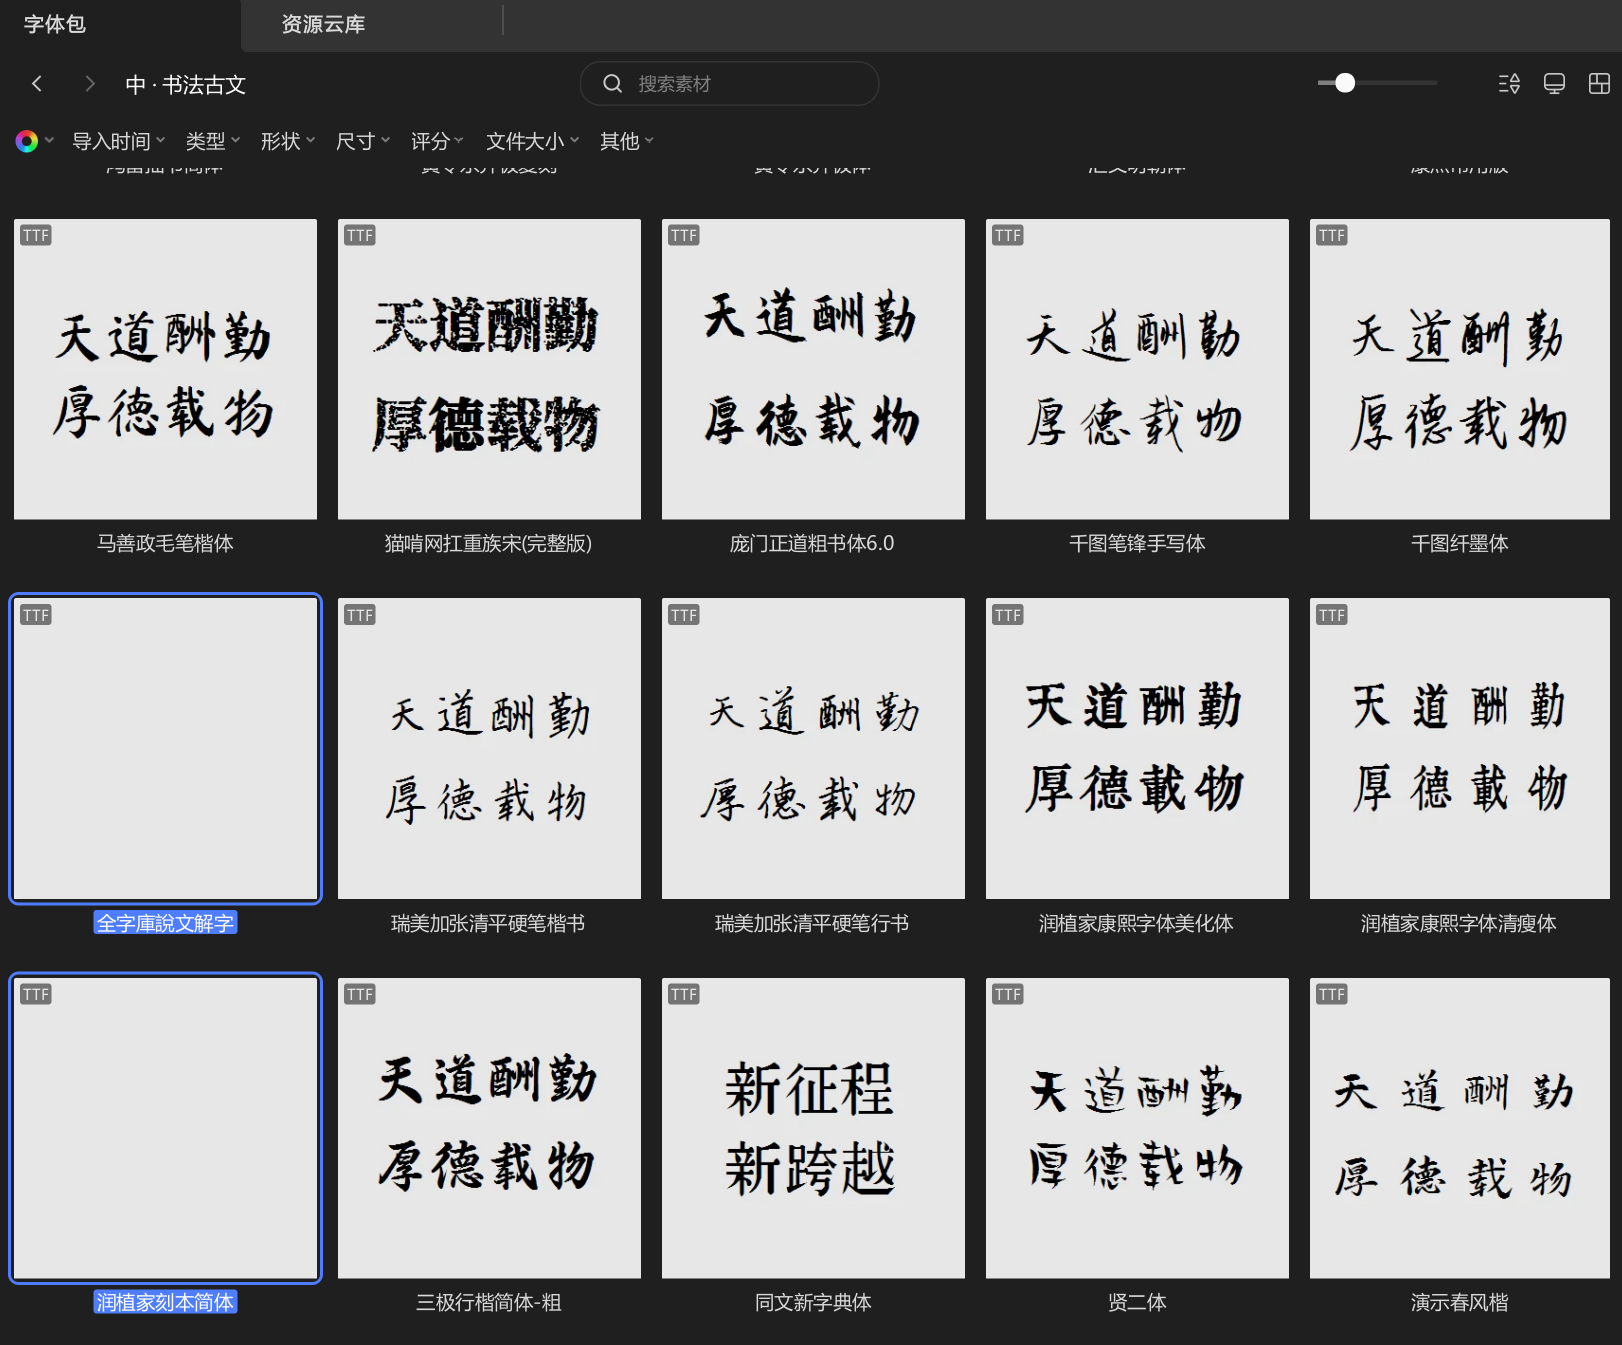Select the blank 全字庫說文解字 thumbnail
1622x1345 pixels.
(165, 748)
